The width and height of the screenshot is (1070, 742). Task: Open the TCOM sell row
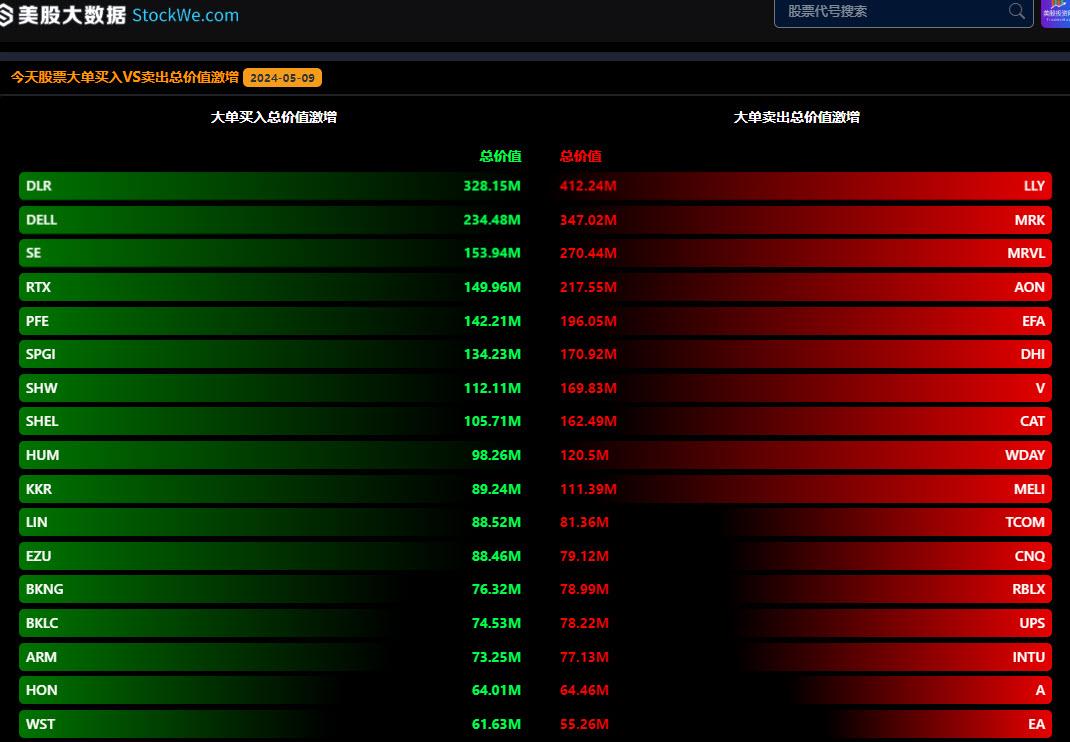click(803, 522)
